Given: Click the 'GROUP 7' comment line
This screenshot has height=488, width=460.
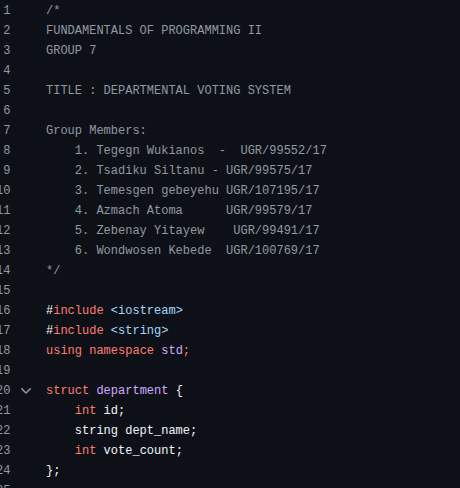Looking at the screenshot, I should coord(71,50).
